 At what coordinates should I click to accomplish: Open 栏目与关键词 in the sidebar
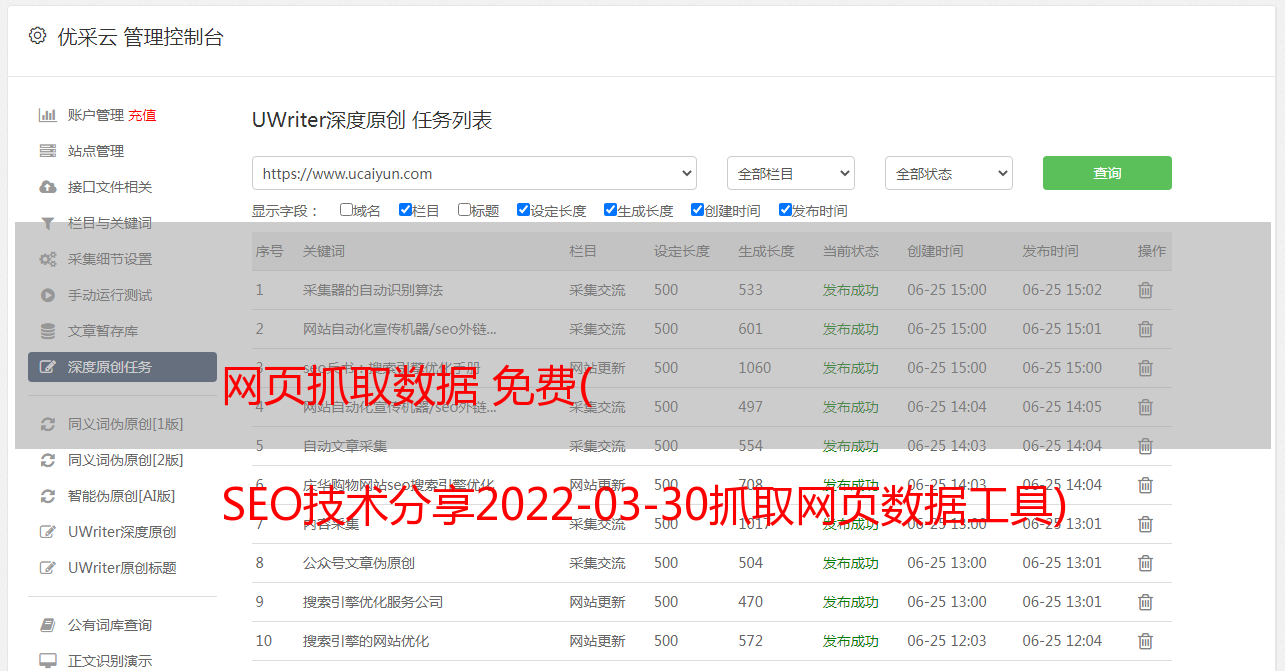pyautogui.click(x=110, y=223)
